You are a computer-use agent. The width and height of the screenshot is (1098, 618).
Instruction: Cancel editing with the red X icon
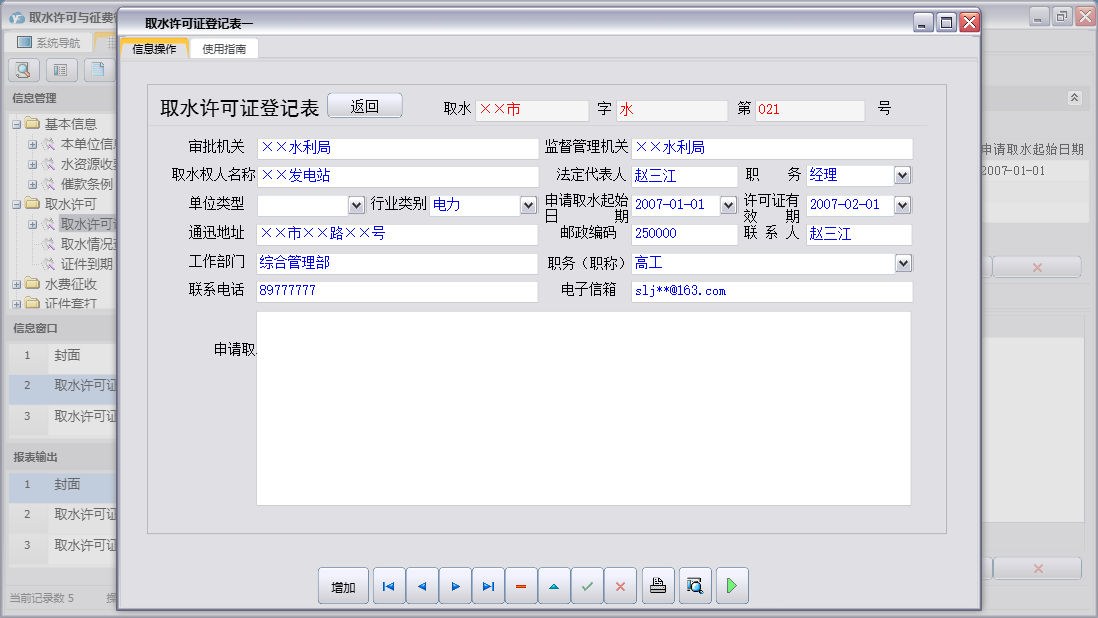coord(620,586)
